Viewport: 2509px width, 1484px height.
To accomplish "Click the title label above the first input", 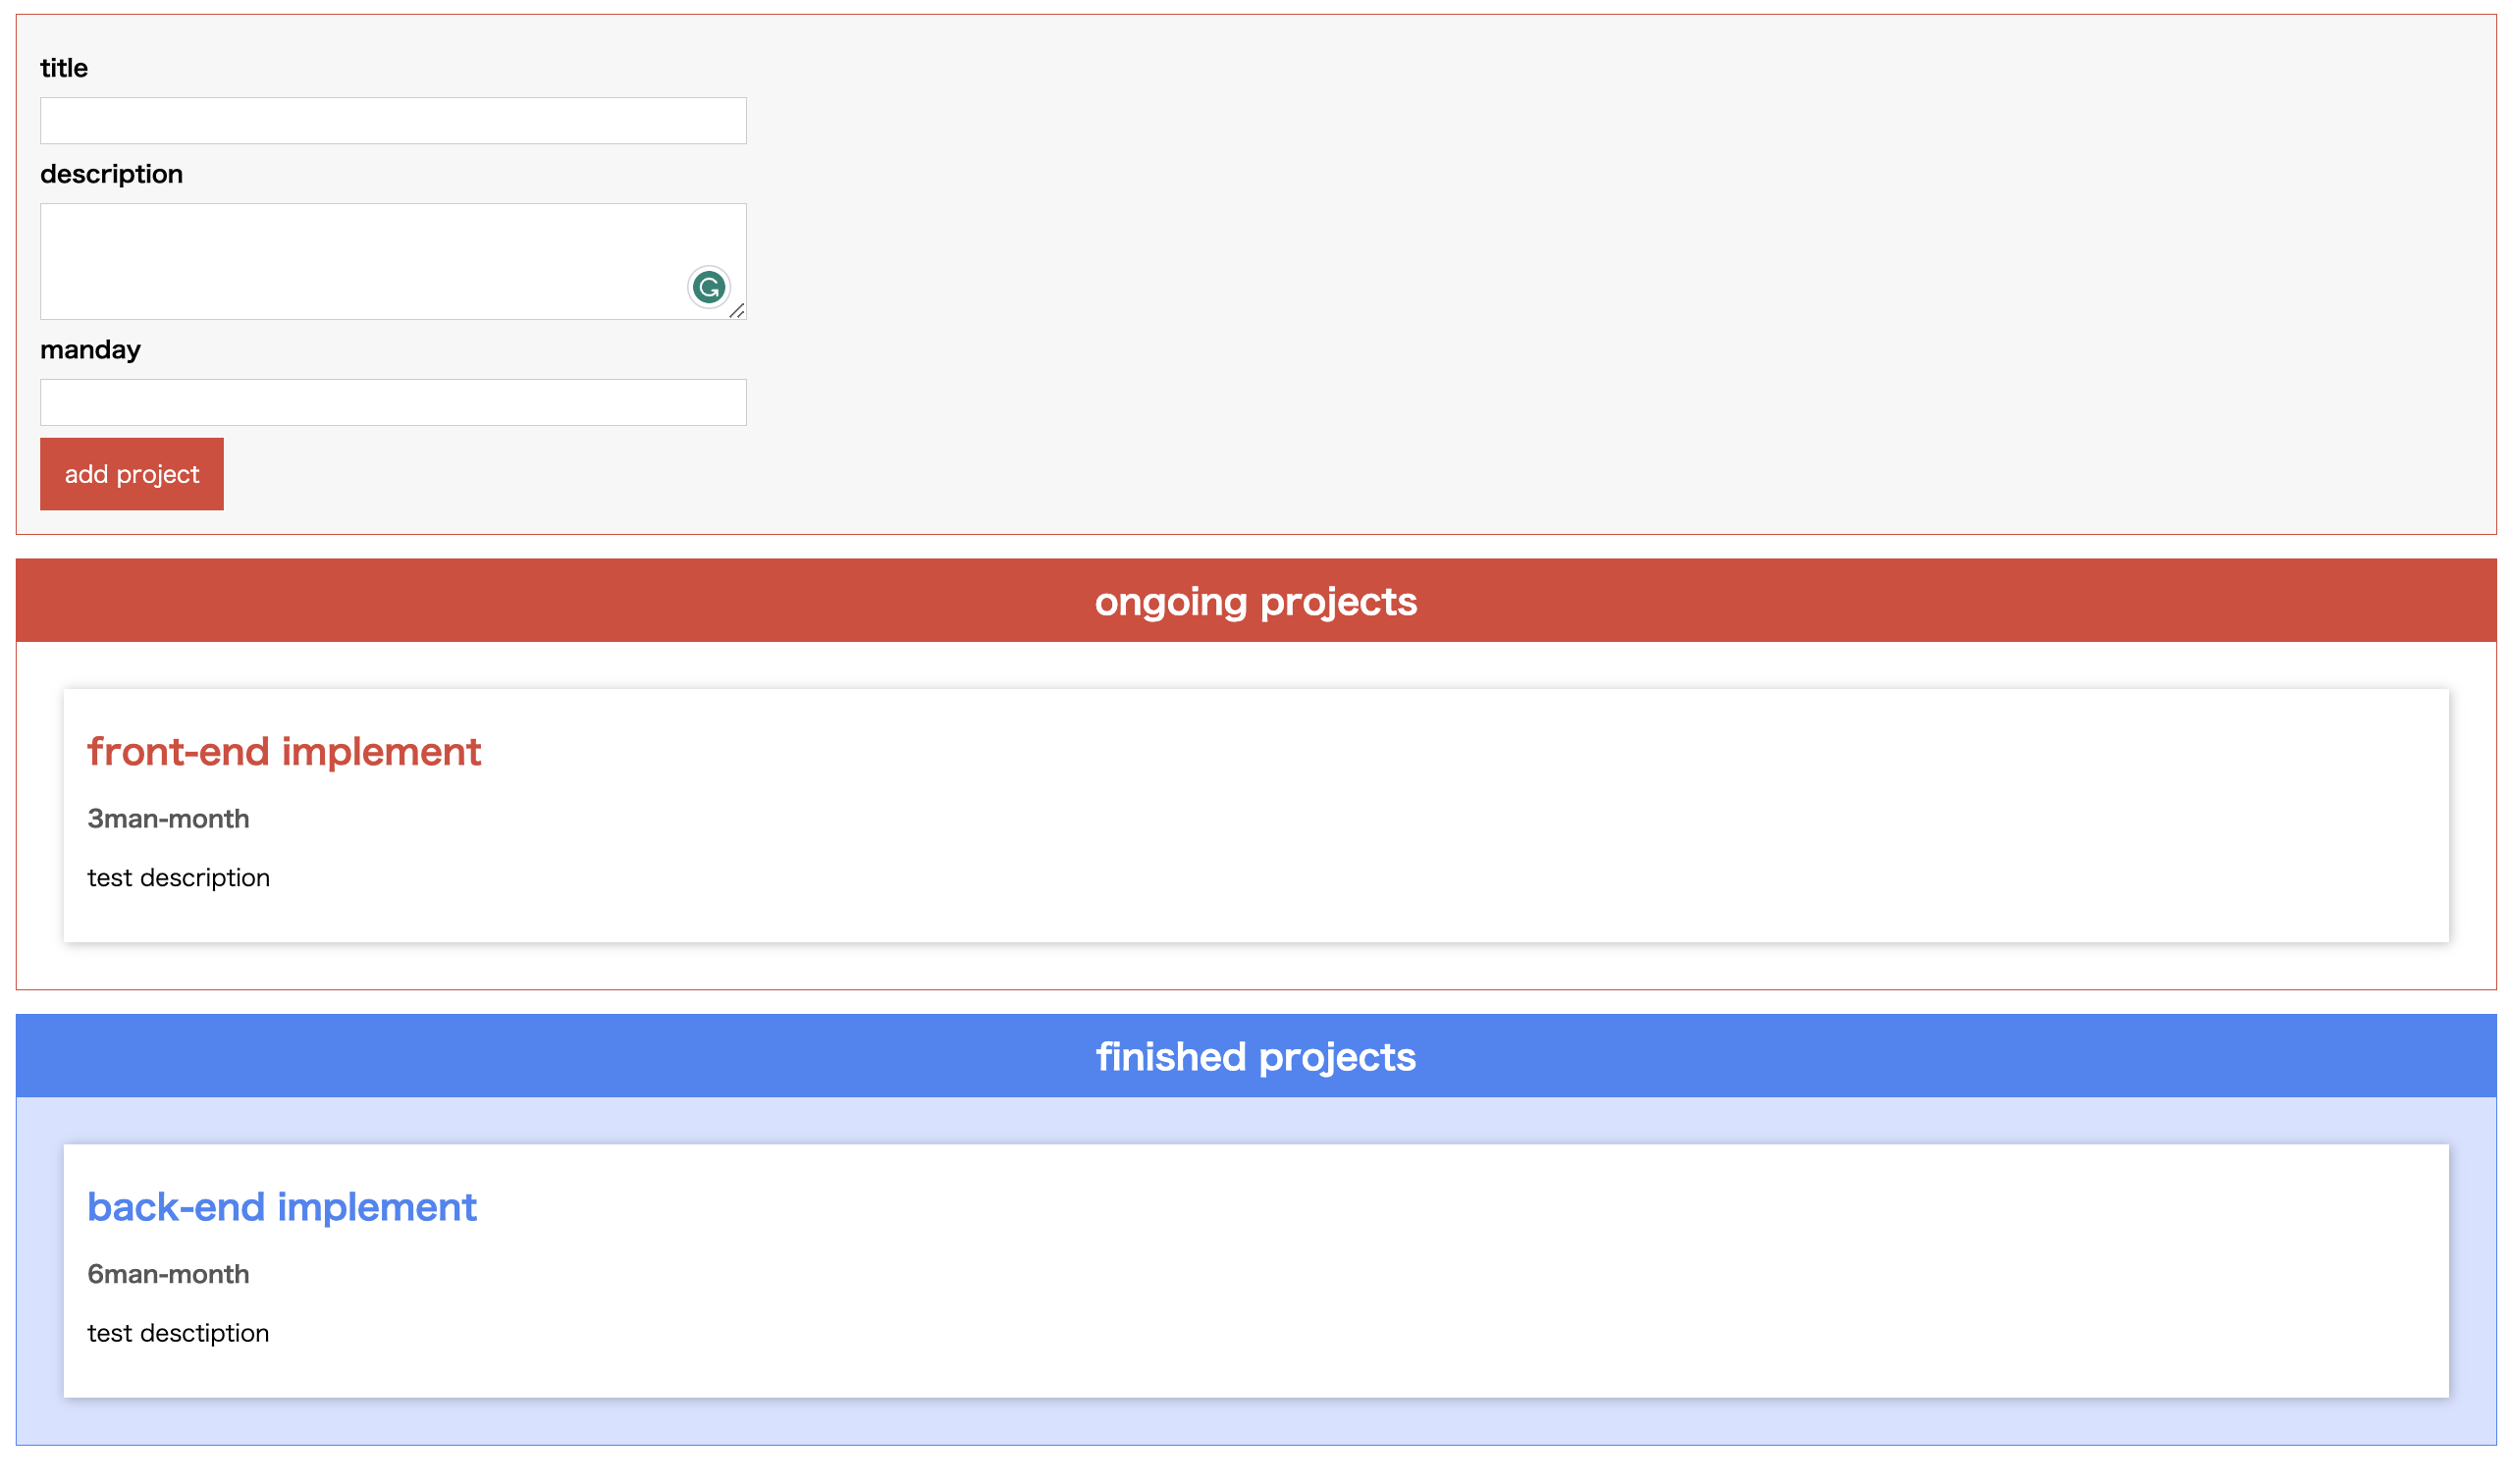I will [63, 67].
